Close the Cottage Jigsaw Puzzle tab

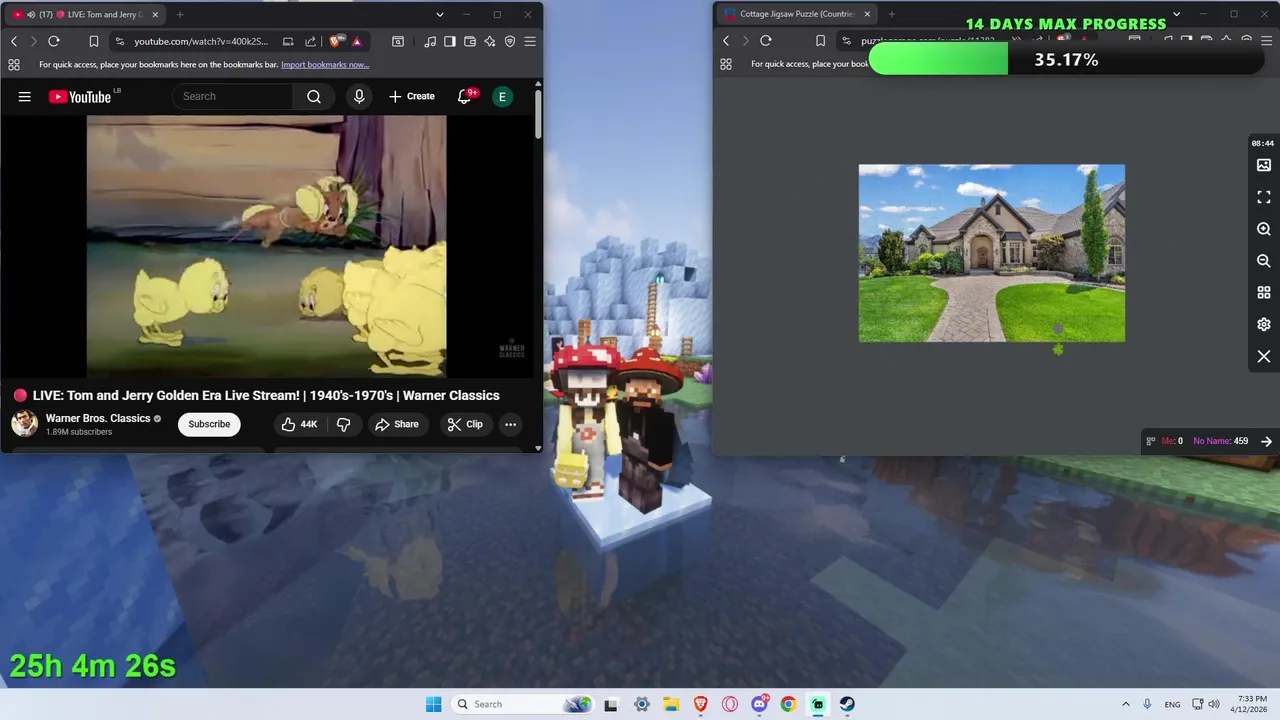click(867, 14)
